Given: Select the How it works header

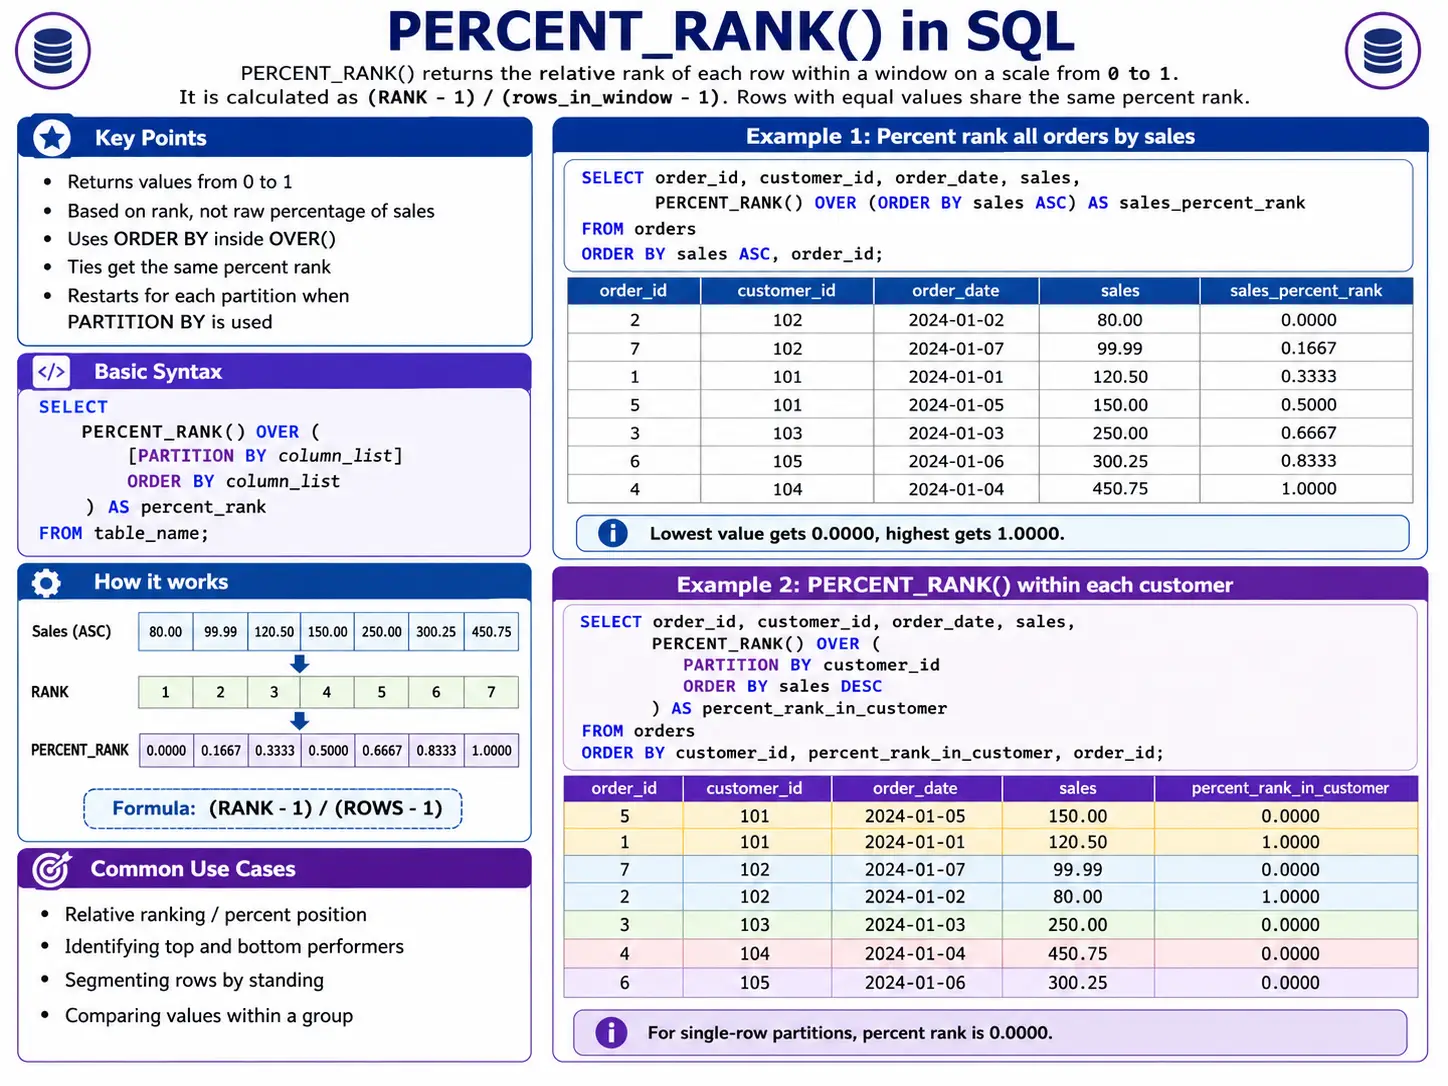Looking at the screenshot, I should pyautogui.click(x=275, y=582).
